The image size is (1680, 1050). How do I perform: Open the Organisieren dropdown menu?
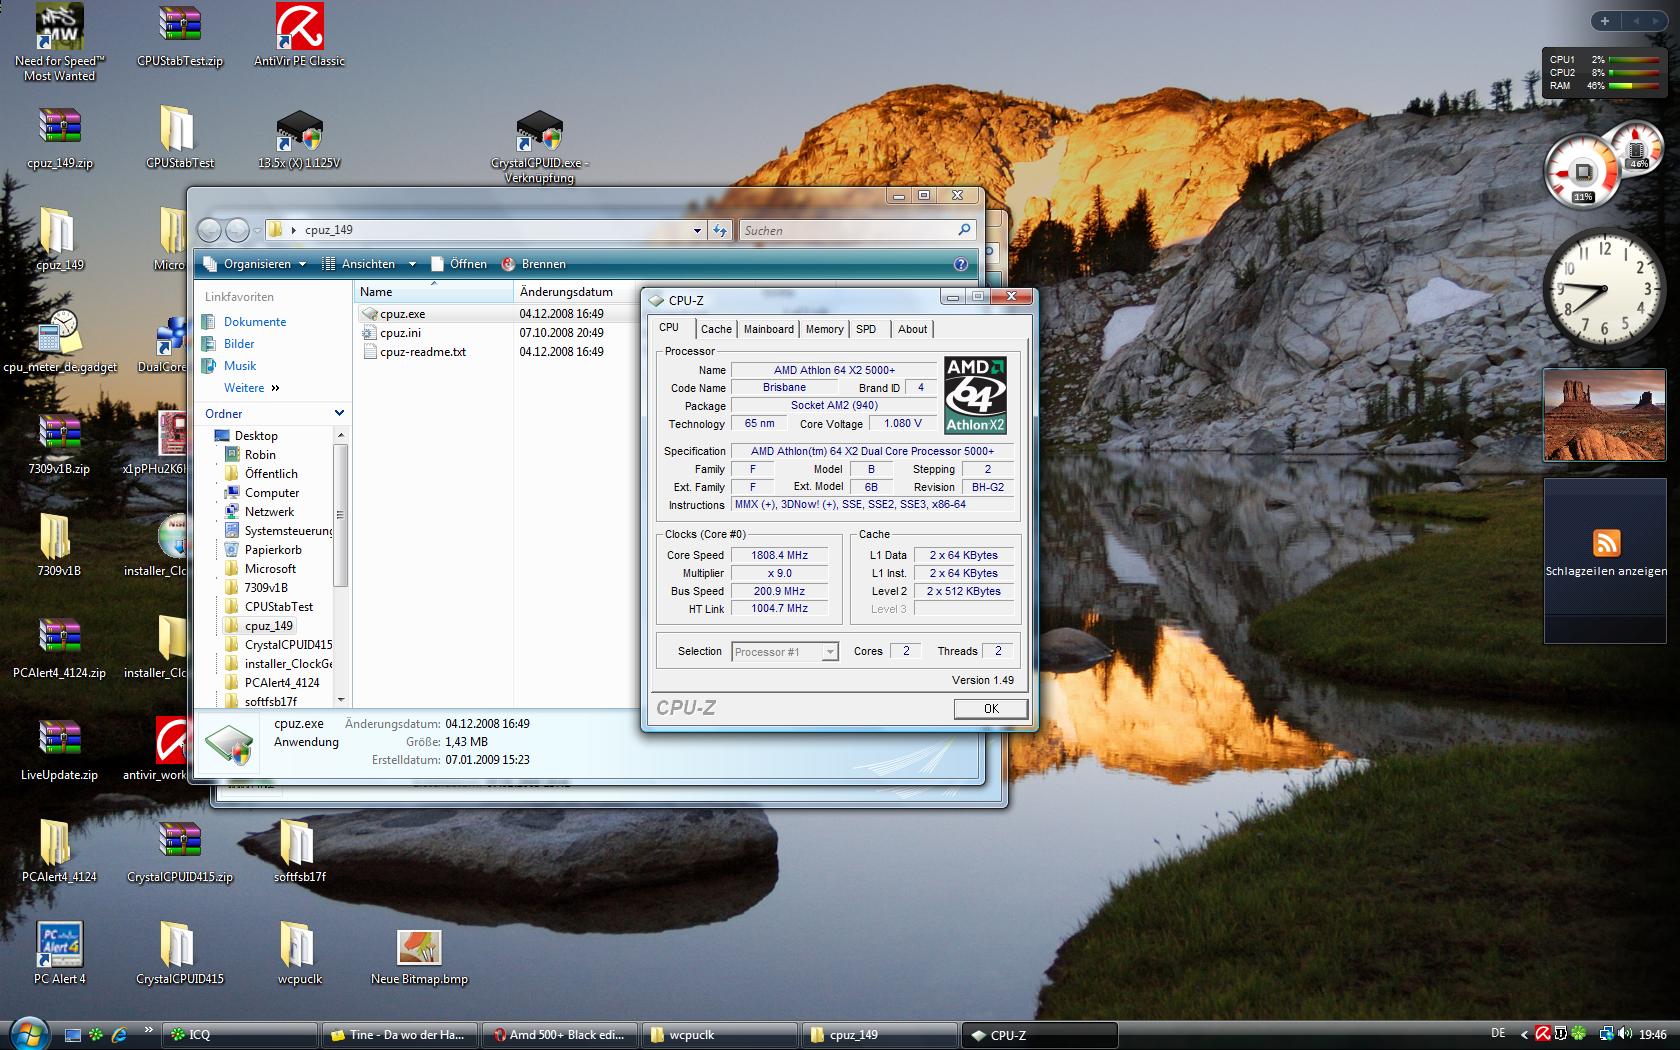257,264
